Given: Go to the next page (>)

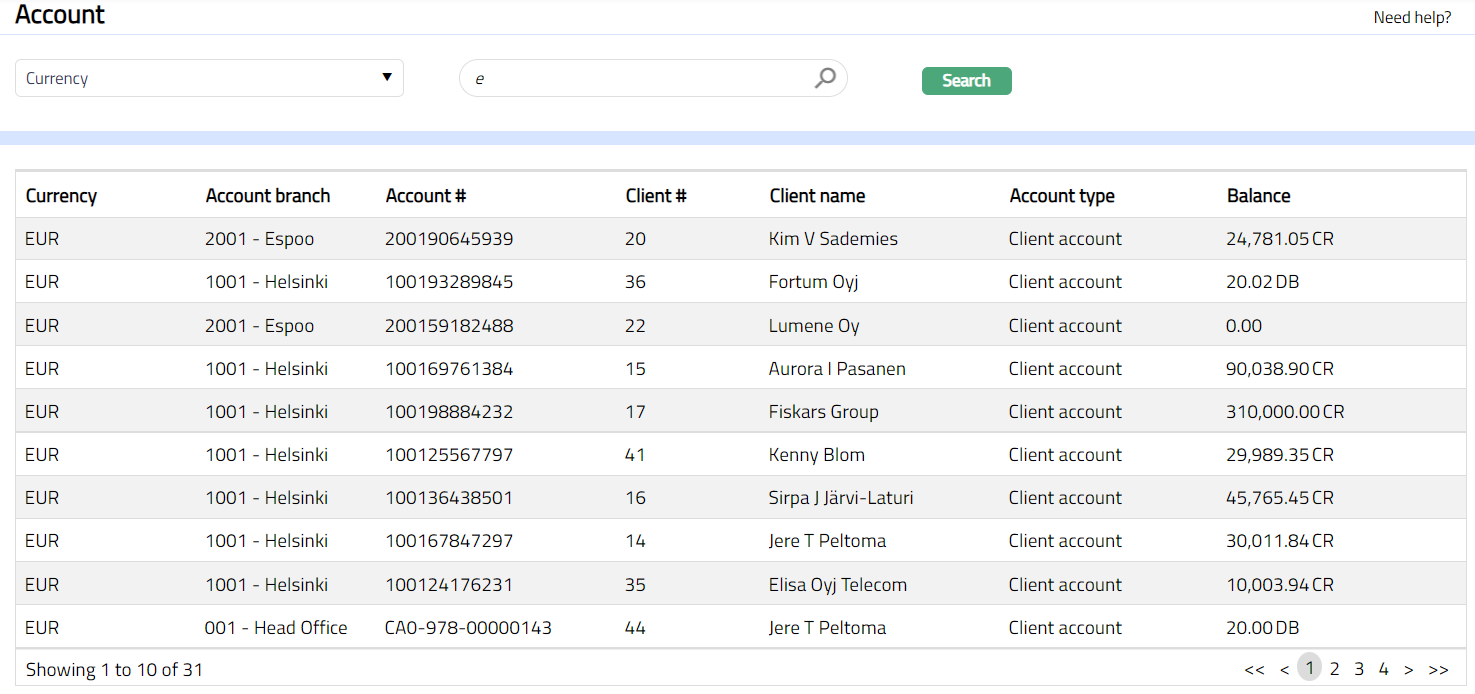Looking at the screenshot, I should (1408, 669).
